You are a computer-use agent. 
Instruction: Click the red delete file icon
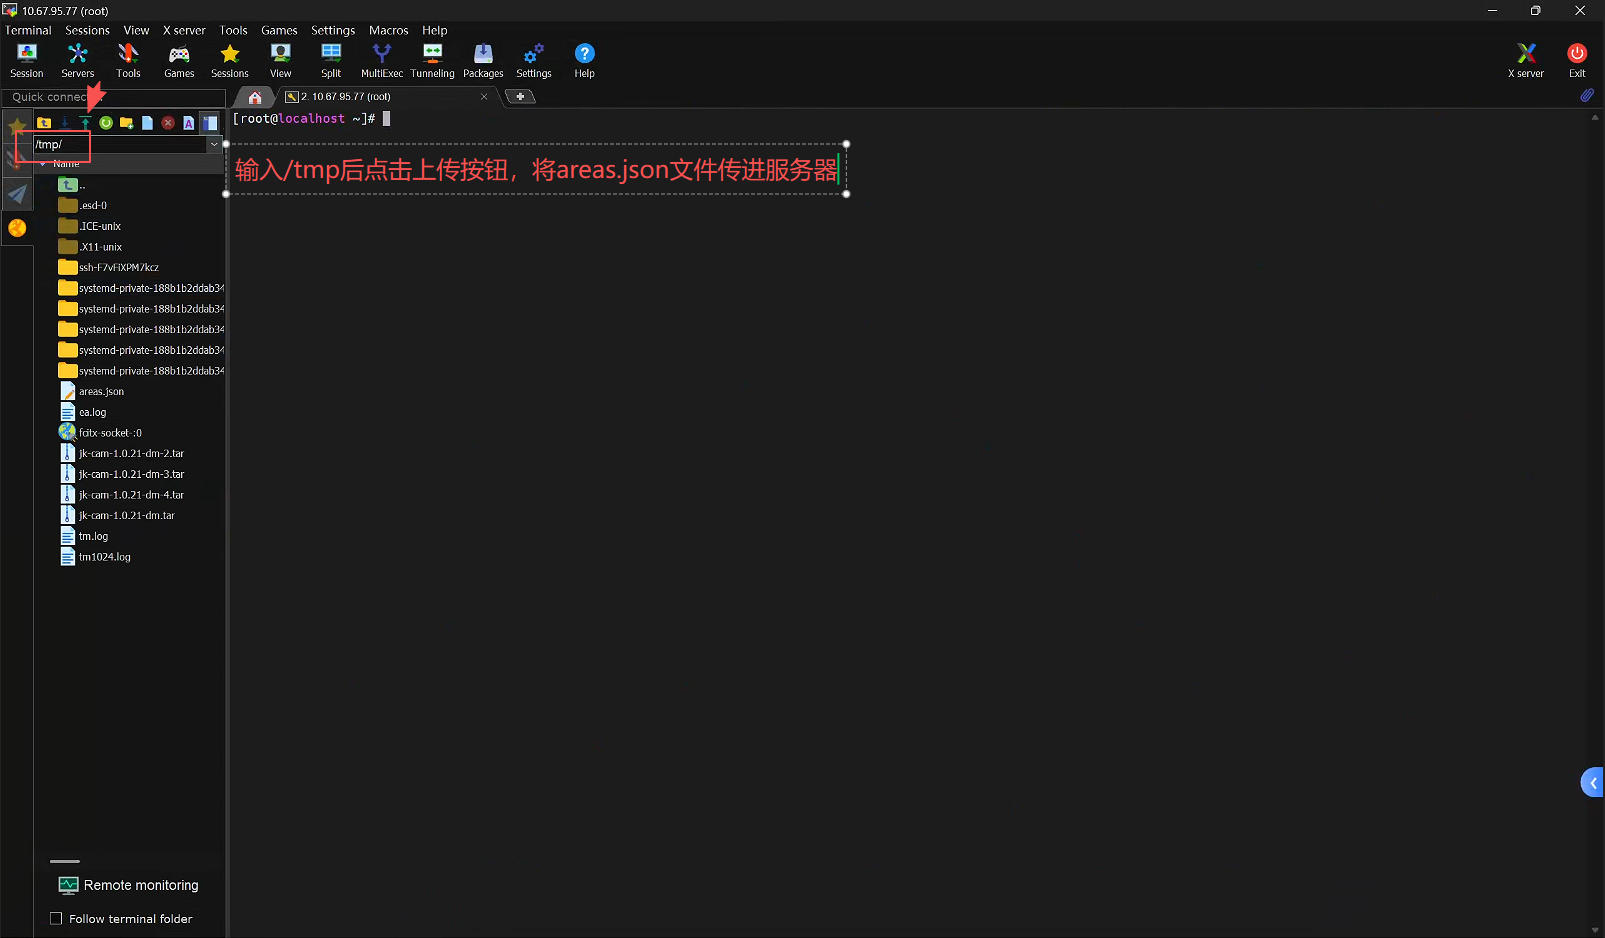168,123
